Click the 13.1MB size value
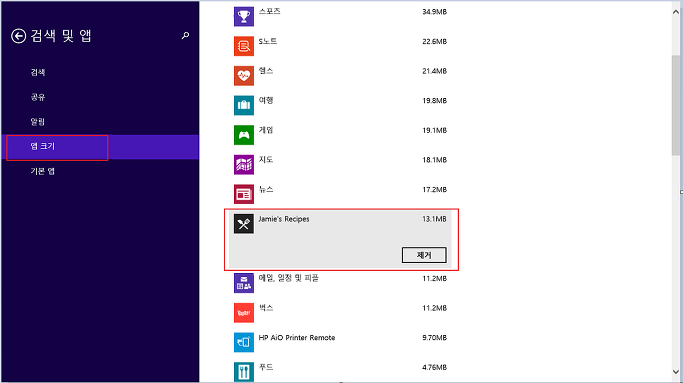683x383 pixels. tap(434, 219)
